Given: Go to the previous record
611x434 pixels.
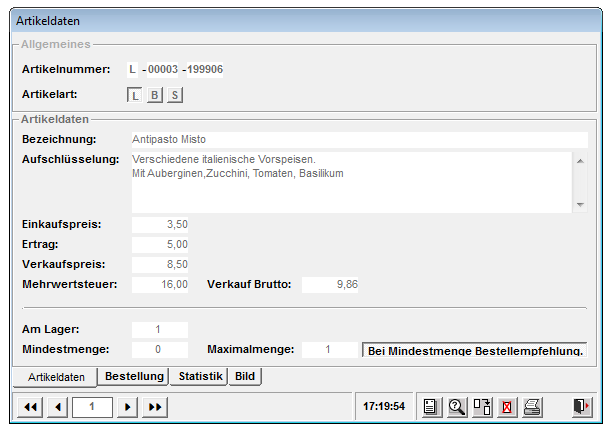Looking at the screenshot, I should [57, 407].
